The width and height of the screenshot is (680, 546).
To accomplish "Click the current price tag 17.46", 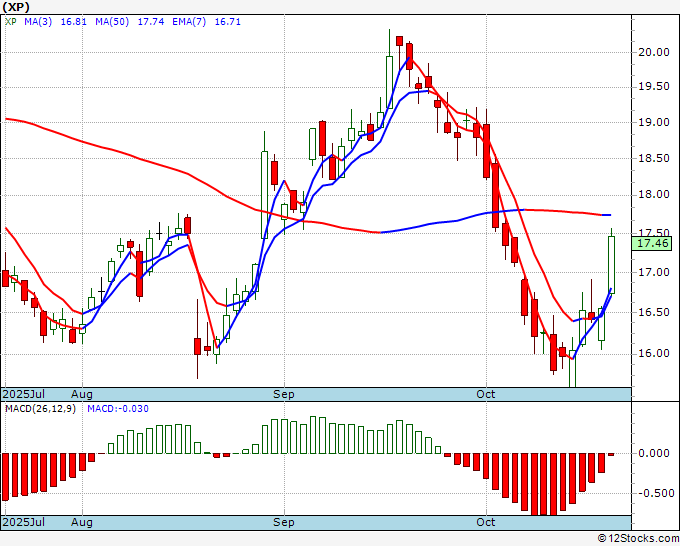I will [x=652, y=243].
